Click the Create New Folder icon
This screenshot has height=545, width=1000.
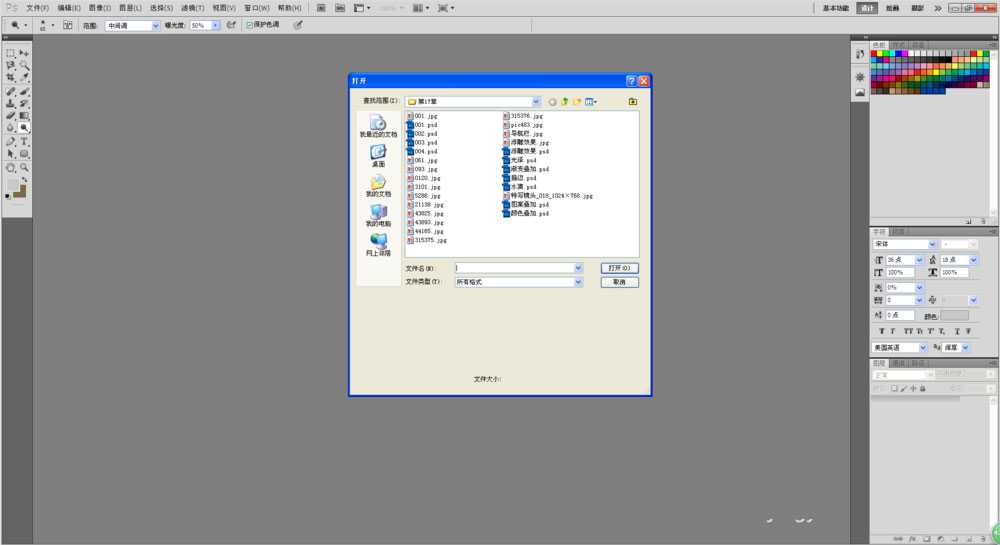tap(577, 101)
